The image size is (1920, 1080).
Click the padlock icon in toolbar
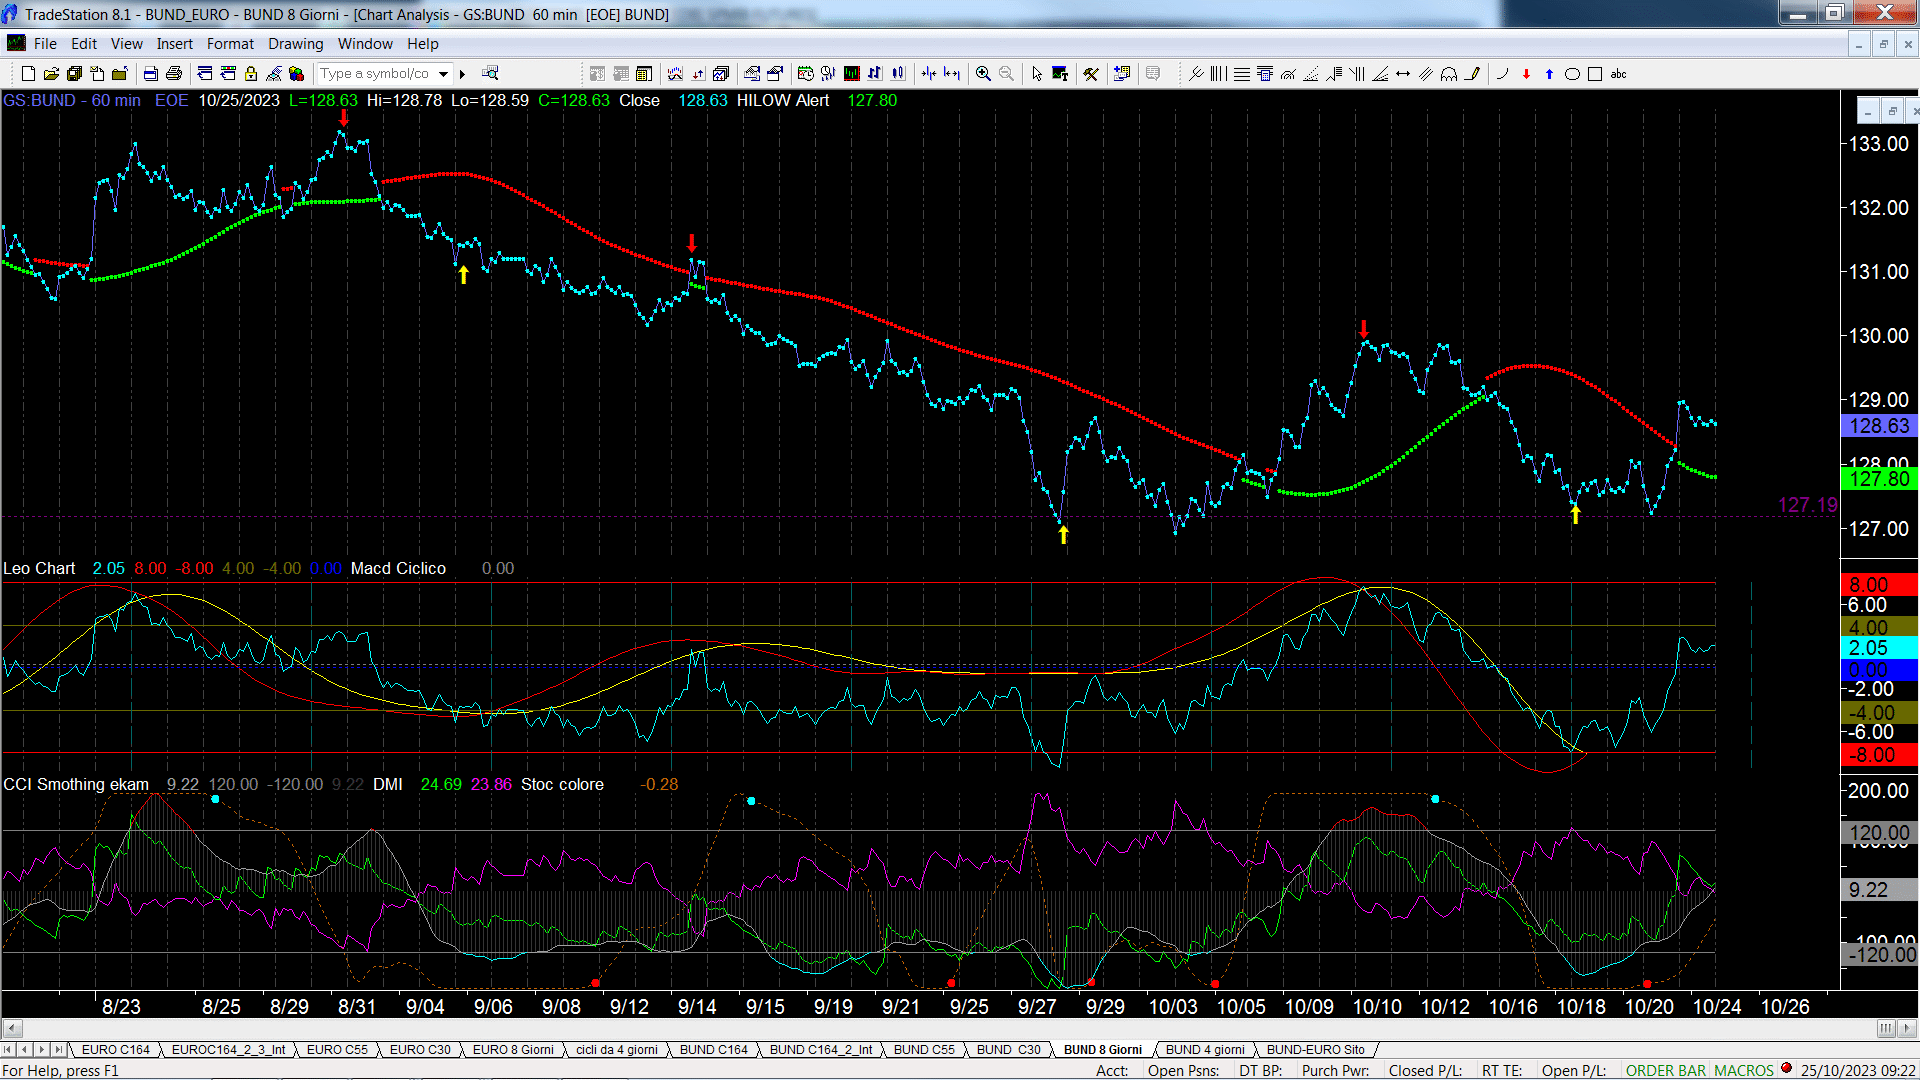click(251, 74)
